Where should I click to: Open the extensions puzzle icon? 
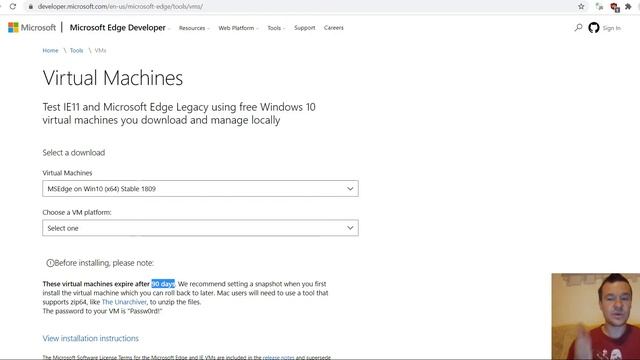point(629,7)
